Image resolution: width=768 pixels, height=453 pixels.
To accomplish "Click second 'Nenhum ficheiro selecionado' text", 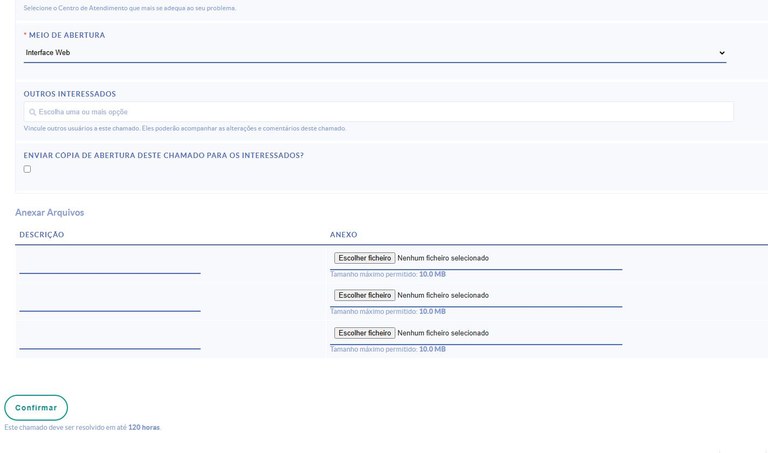I will coord(443,296).
